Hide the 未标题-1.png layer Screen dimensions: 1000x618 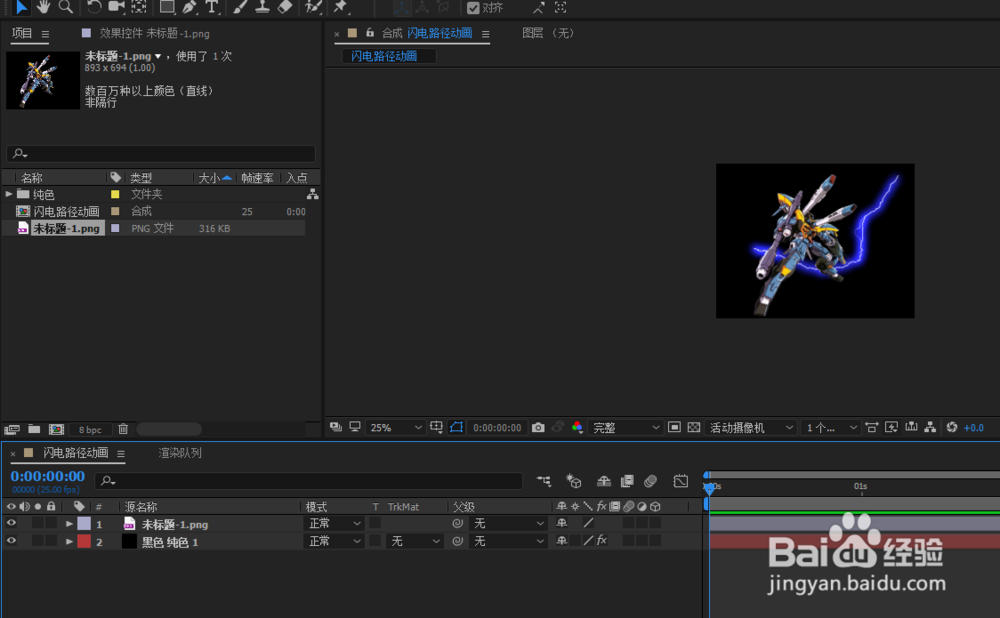pos(11,523)
